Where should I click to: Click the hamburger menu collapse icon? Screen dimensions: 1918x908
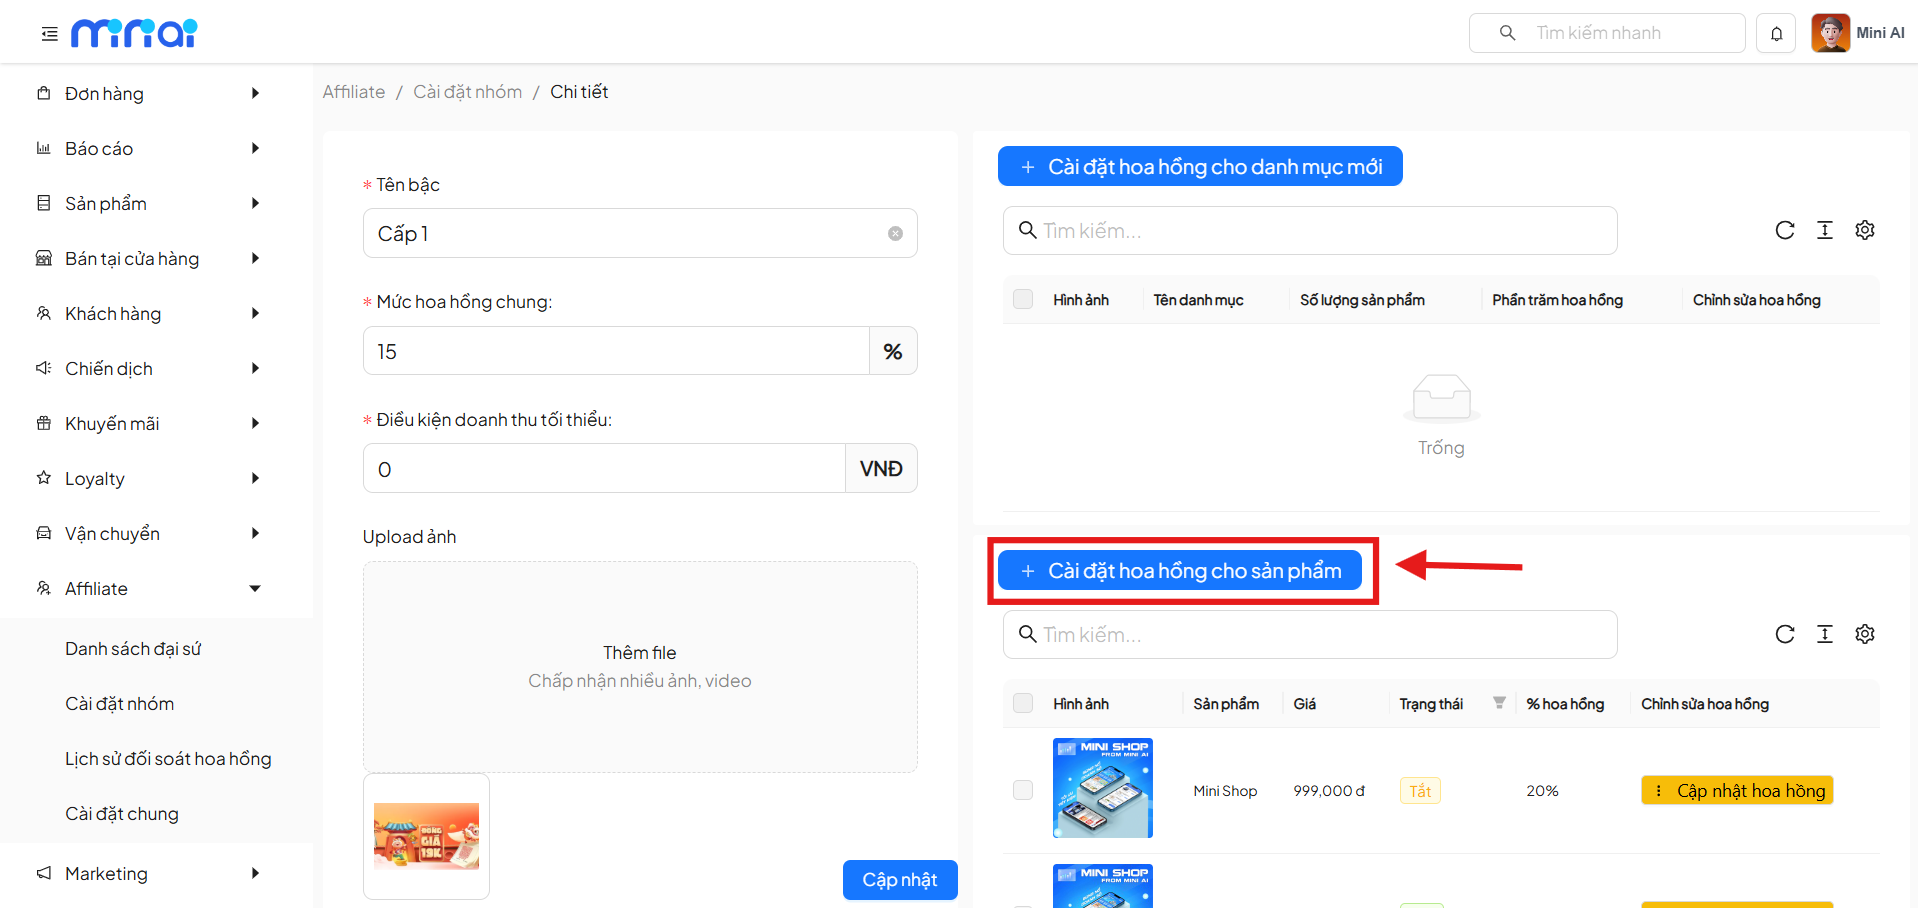tap(49, 34)
